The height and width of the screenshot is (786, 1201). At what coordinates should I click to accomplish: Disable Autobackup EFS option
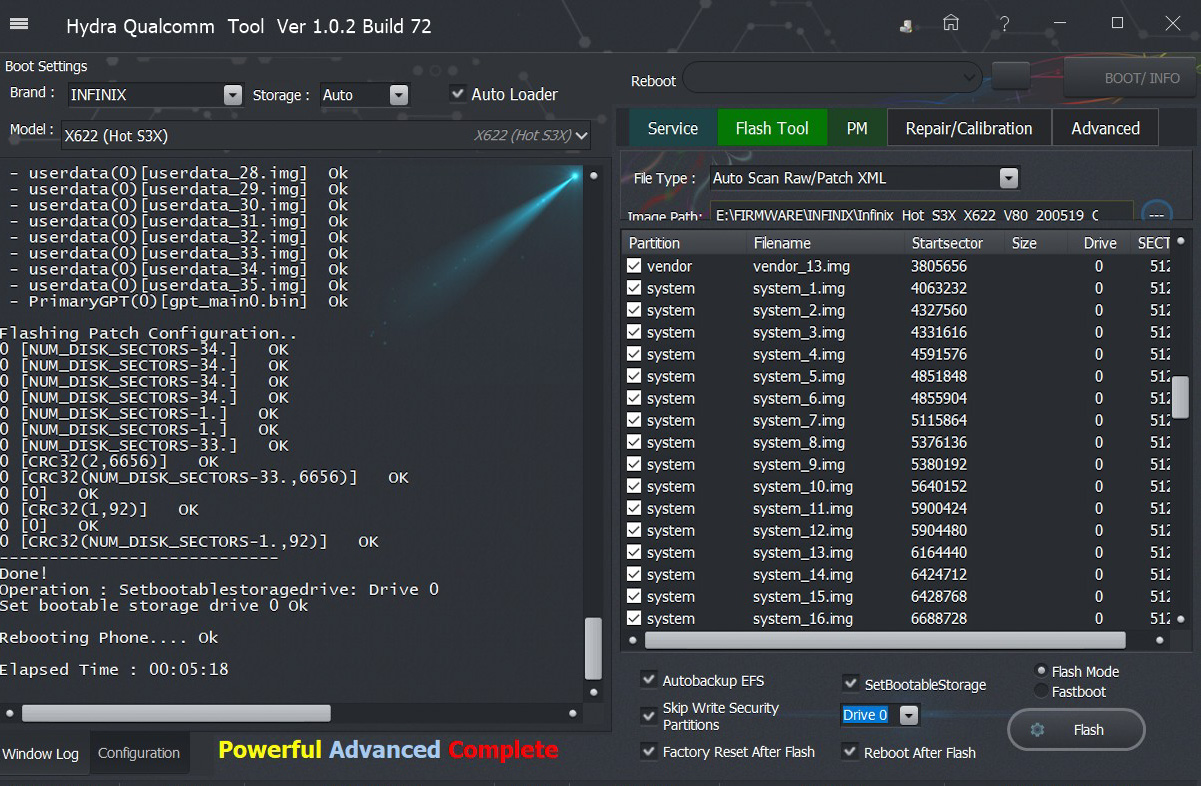(x=649, y=680)
